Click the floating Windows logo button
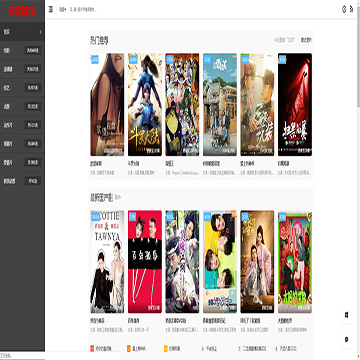Image resolution: width=360 pixels, height=360 pixels. tap(346, 315)
